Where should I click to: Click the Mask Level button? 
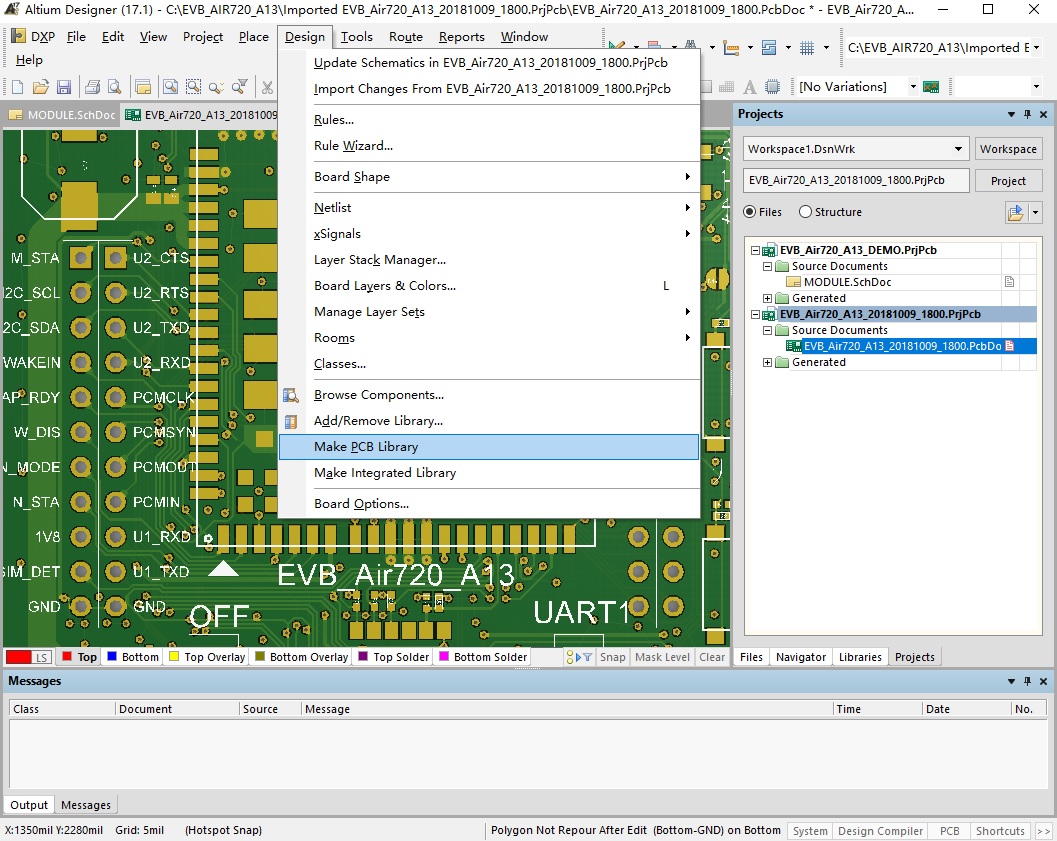tap(662, 657)
